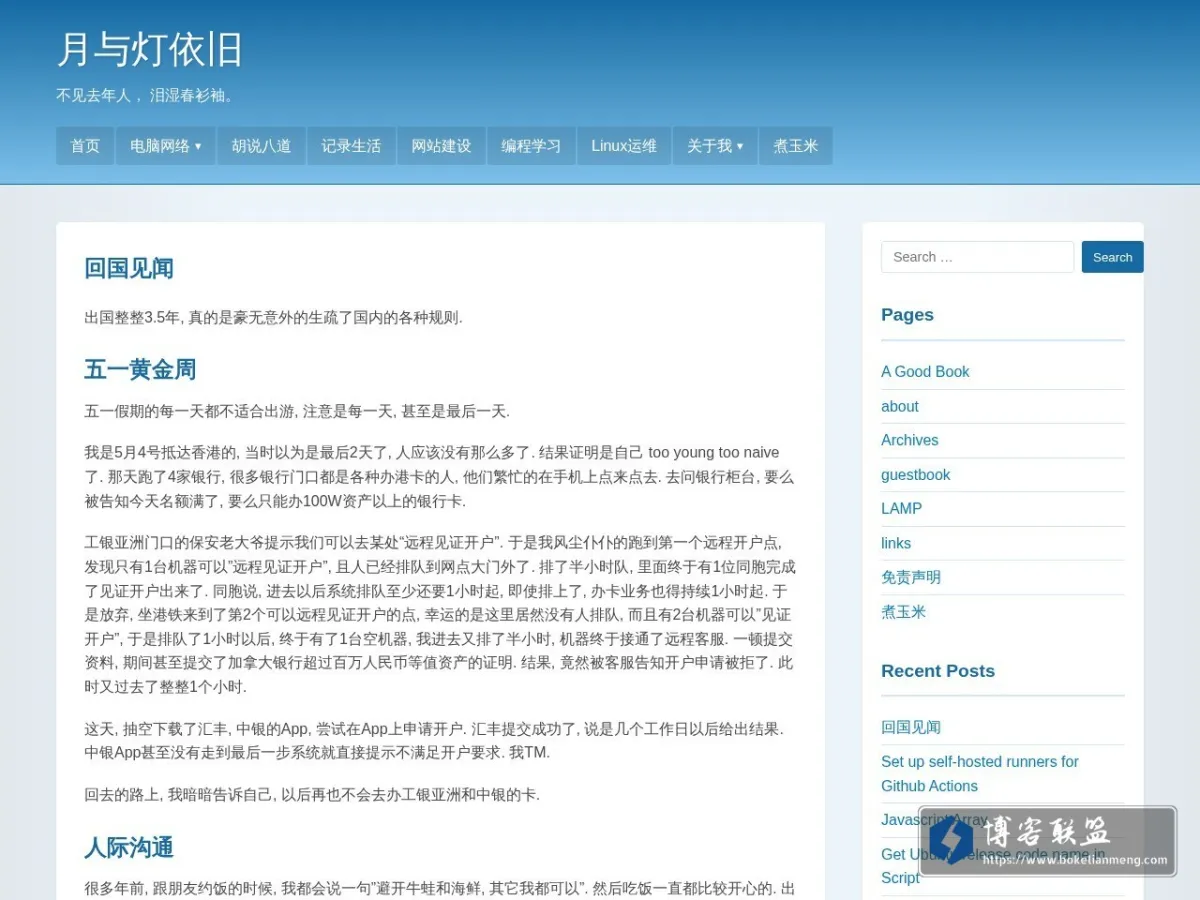The height and width of the screenshot is (900, 1200).
Task: Open 煮玉米 in the navigation bar
Action: click(x=795, y=146)
